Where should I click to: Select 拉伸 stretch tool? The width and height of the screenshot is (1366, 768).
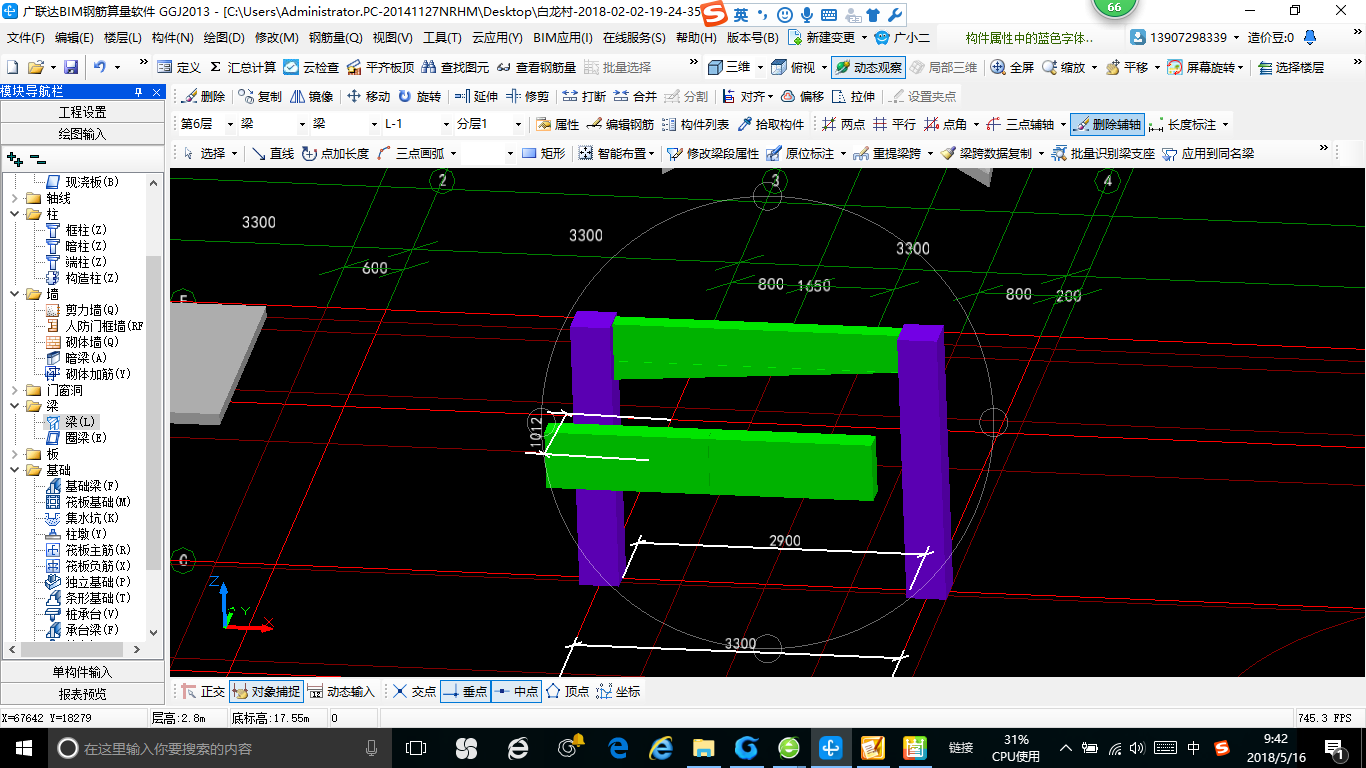tap(853, 96)
